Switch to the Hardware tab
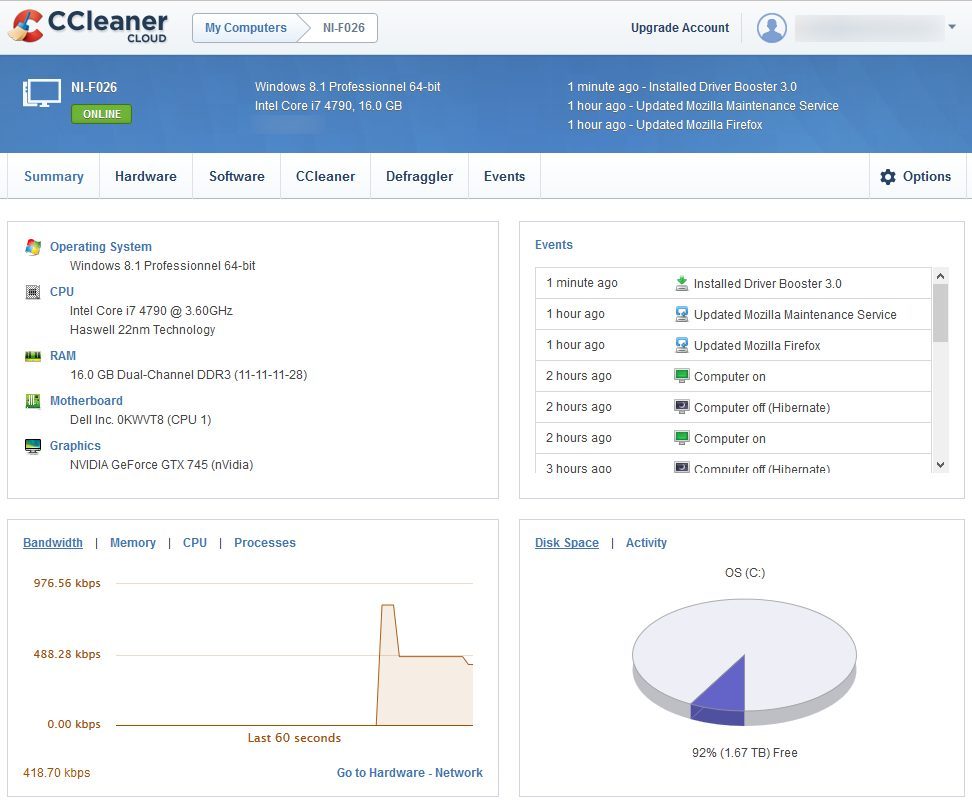This screenshot has height=804, width=972. tap(145, 177)
